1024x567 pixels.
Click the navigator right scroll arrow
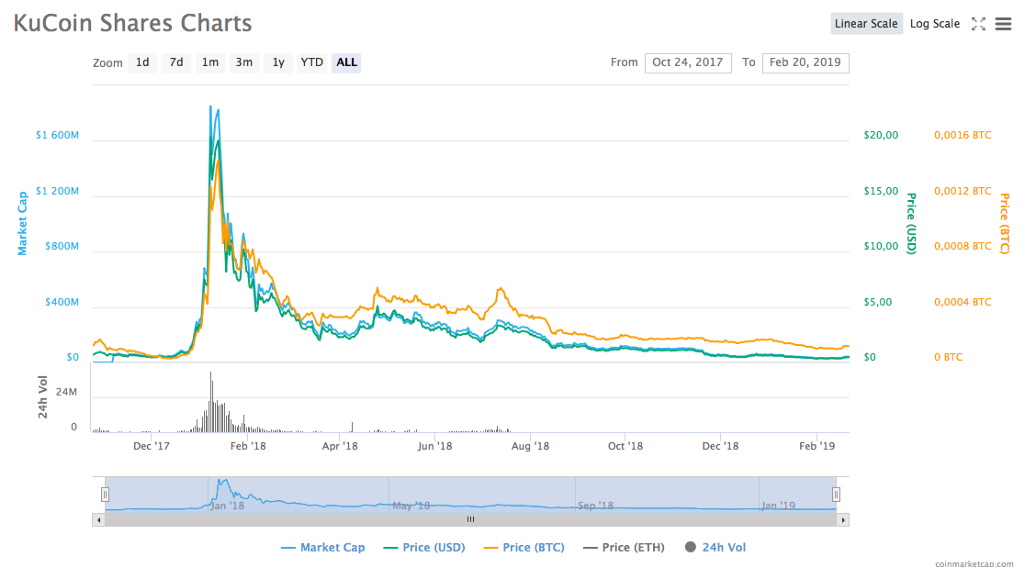click(843, 520)
